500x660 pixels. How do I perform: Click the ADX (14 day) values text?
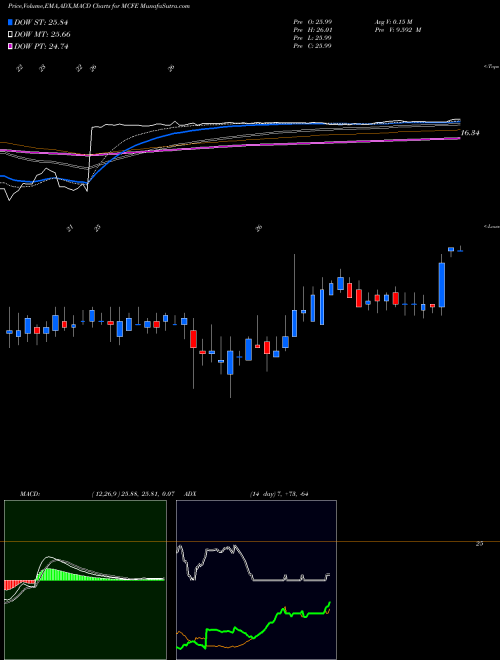(279, 494)
